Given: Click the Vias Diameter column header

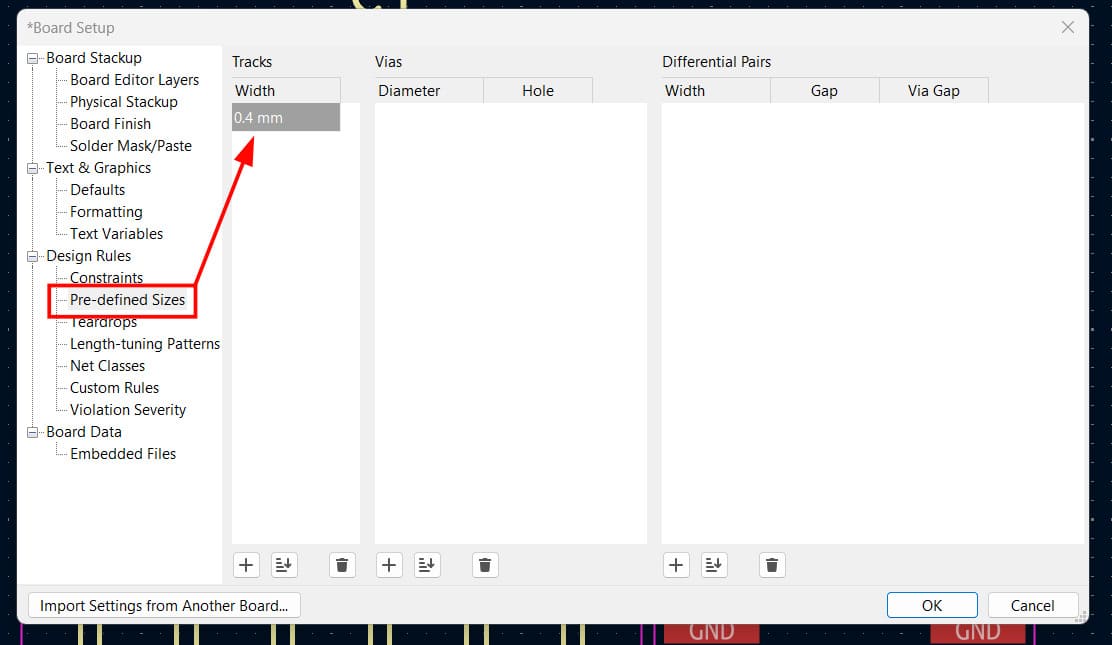Looking at the screenshot, I should click(429, 91).
